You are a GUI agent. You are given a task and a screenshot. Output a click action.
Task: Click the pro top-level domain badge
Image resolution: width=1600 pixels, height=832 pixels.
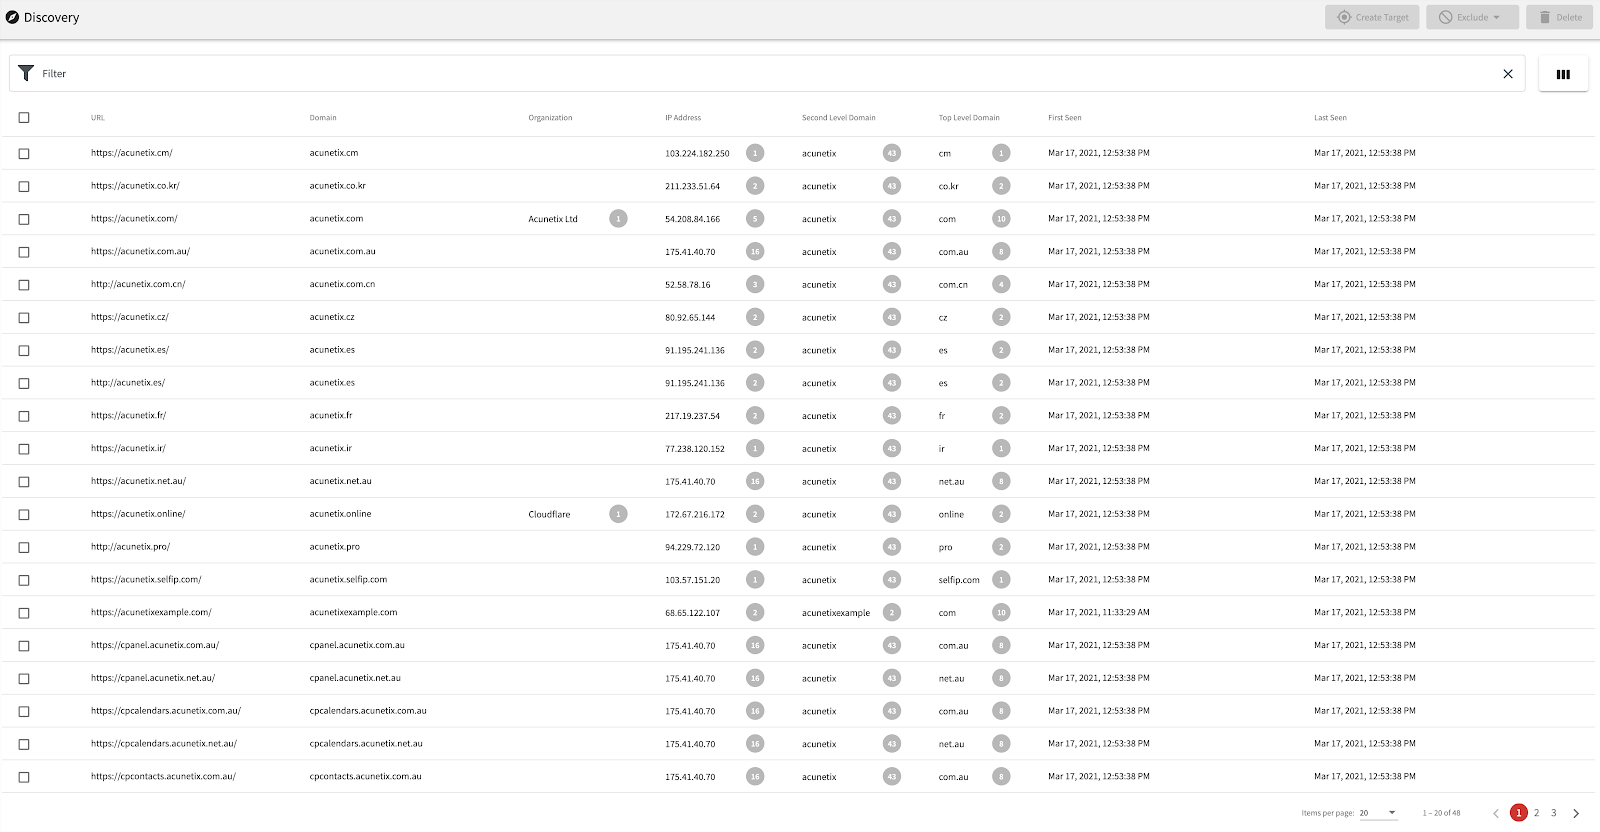(x=1001, y=547)
